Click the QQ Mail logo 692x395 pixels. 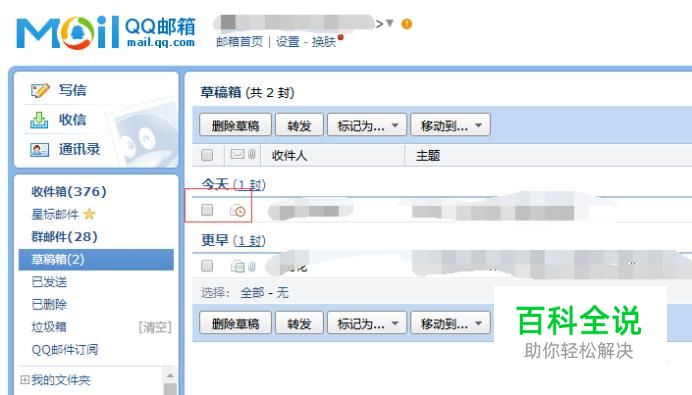pos(106,32)
